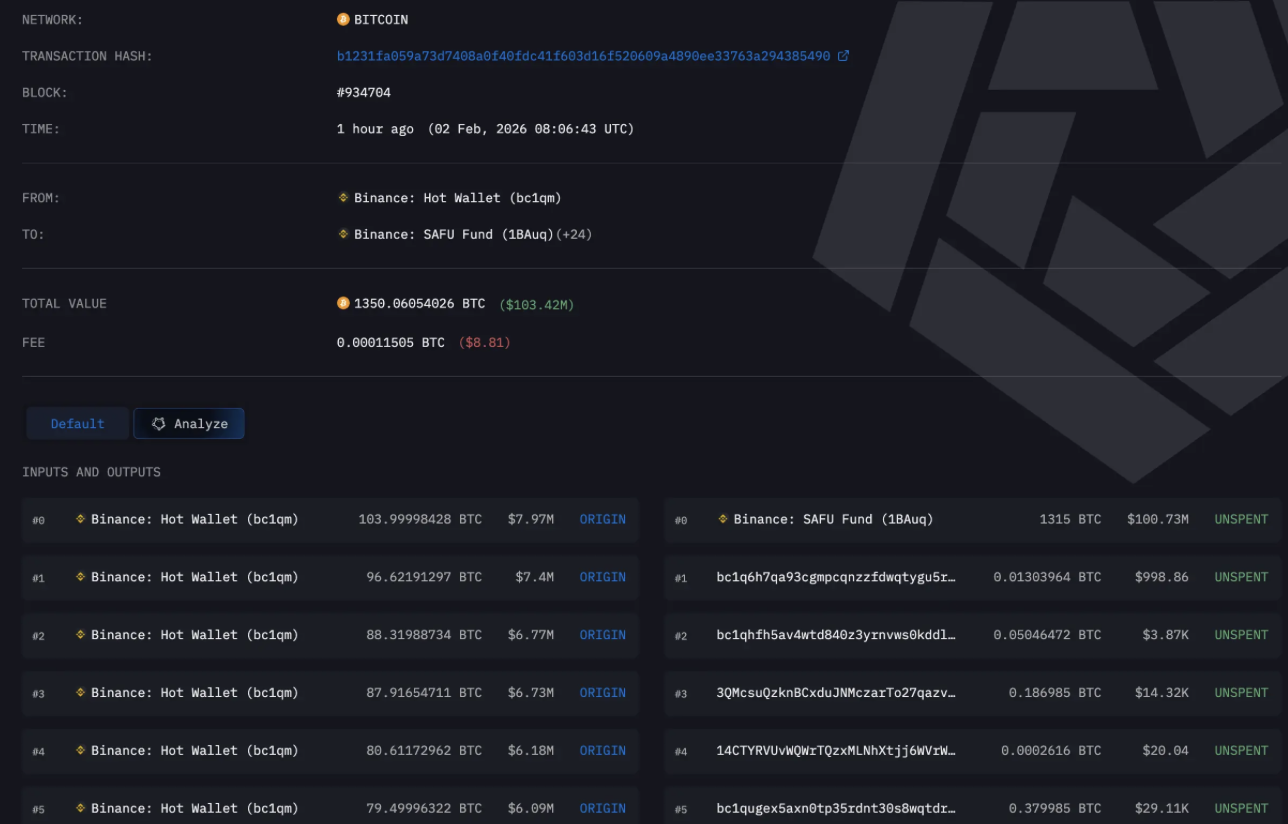Open external link icon beside transaction hash
The width and height of the screenshot is (1288, 824).
pyautogui.click(x=843, y=56)
